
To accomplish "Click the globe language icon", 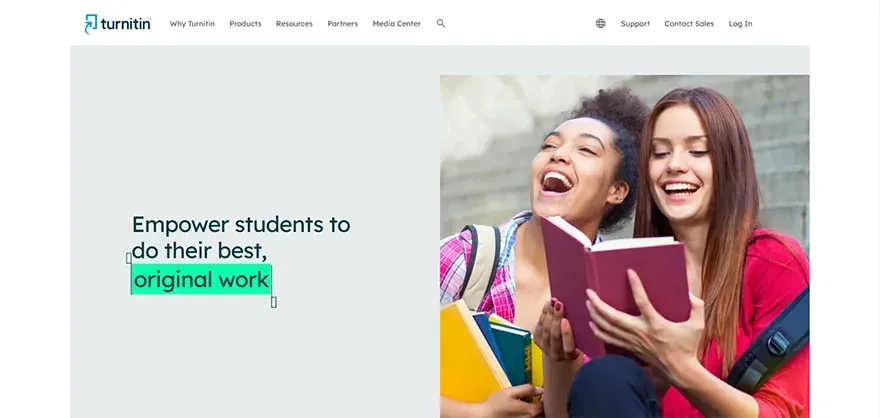I will (601, 24).
